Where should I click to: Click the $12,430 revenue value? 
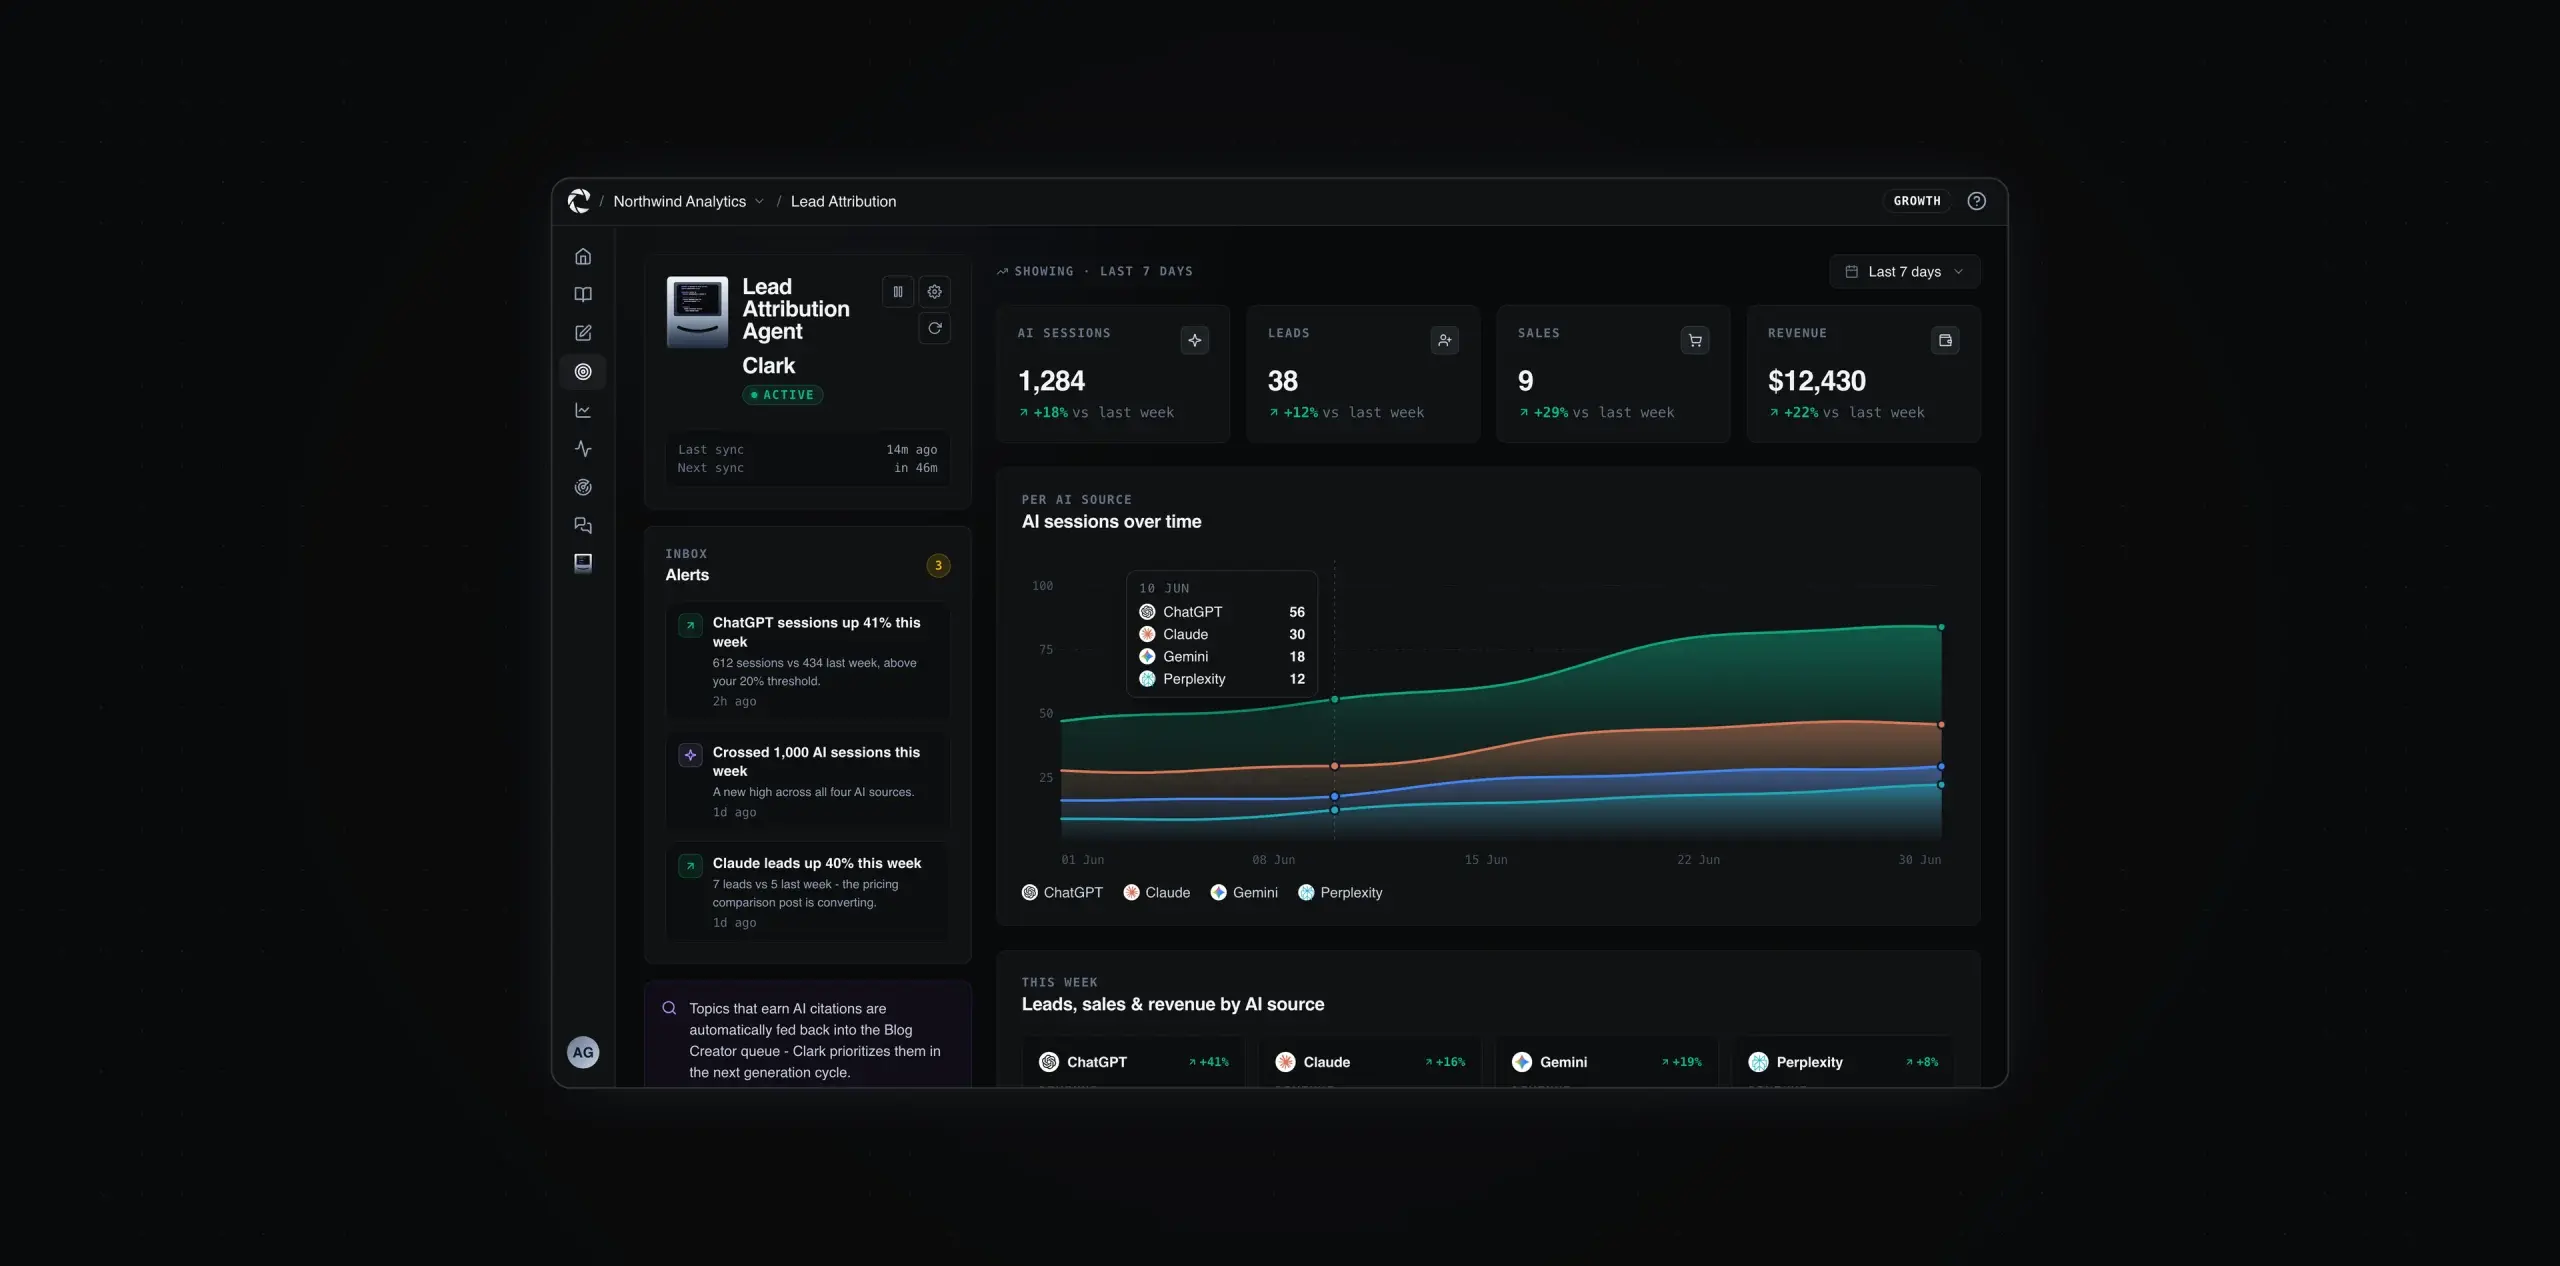pos(1817,381)
